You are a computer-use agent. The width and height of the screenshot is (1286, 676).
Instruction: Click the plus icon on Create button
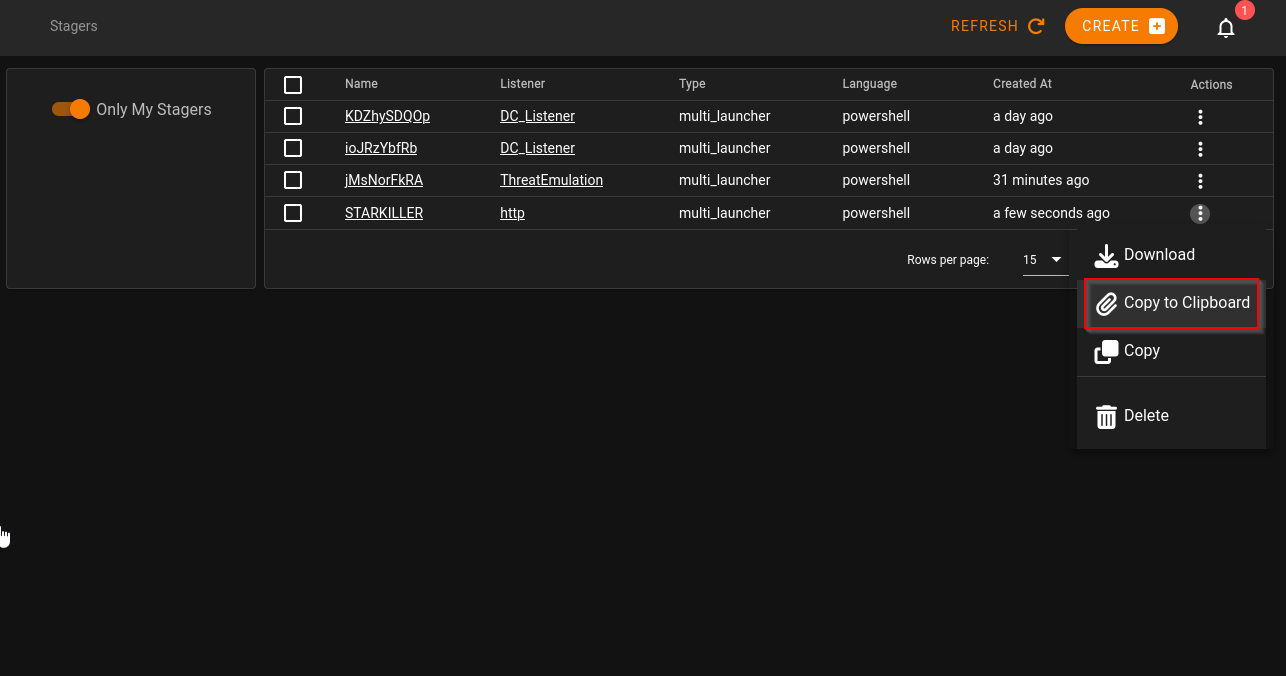(x=1156, y=26)
